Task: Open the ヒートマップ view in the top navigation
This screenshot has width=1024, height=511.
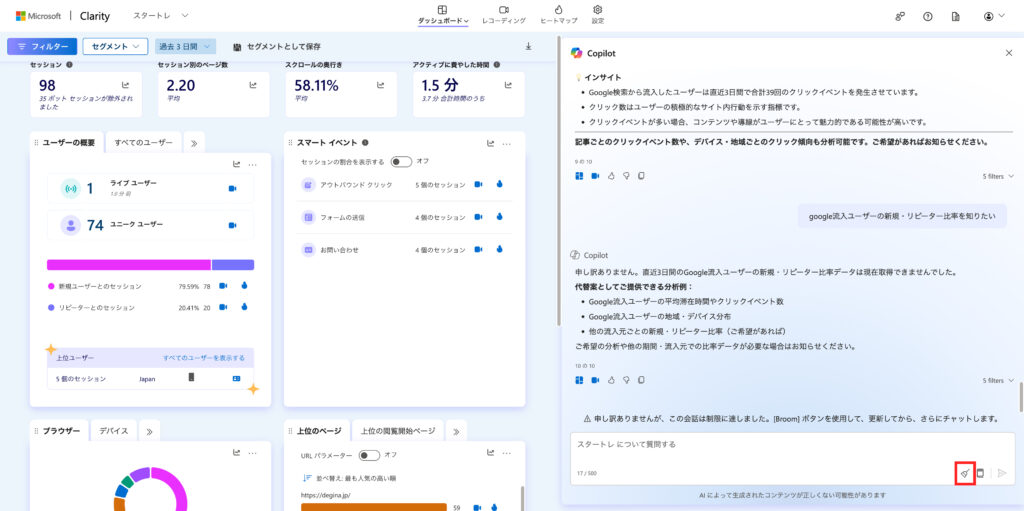Action: coord(558,14)
